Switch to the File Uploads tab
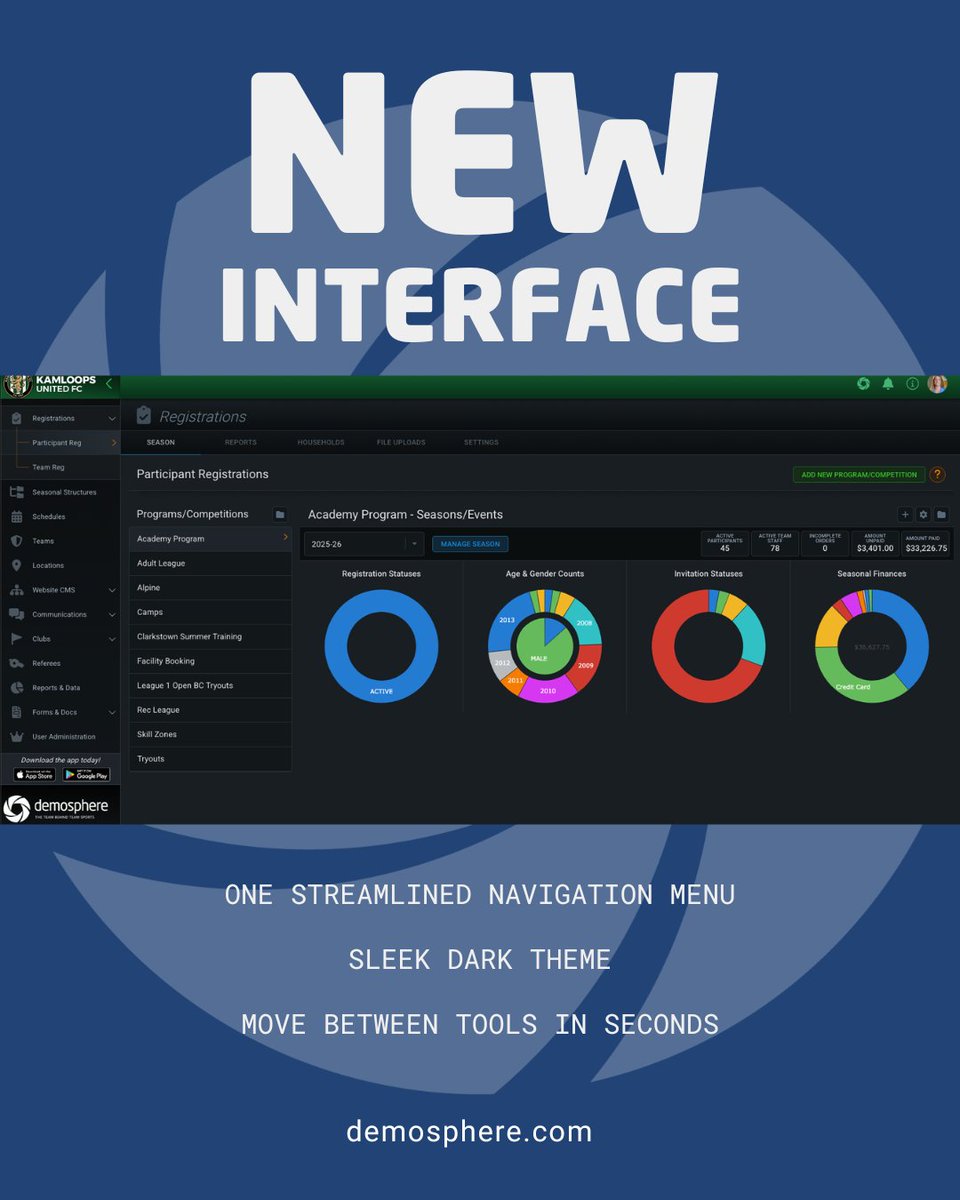The width and height of the screenshot is (960, 1200). (x=401, y=442)
